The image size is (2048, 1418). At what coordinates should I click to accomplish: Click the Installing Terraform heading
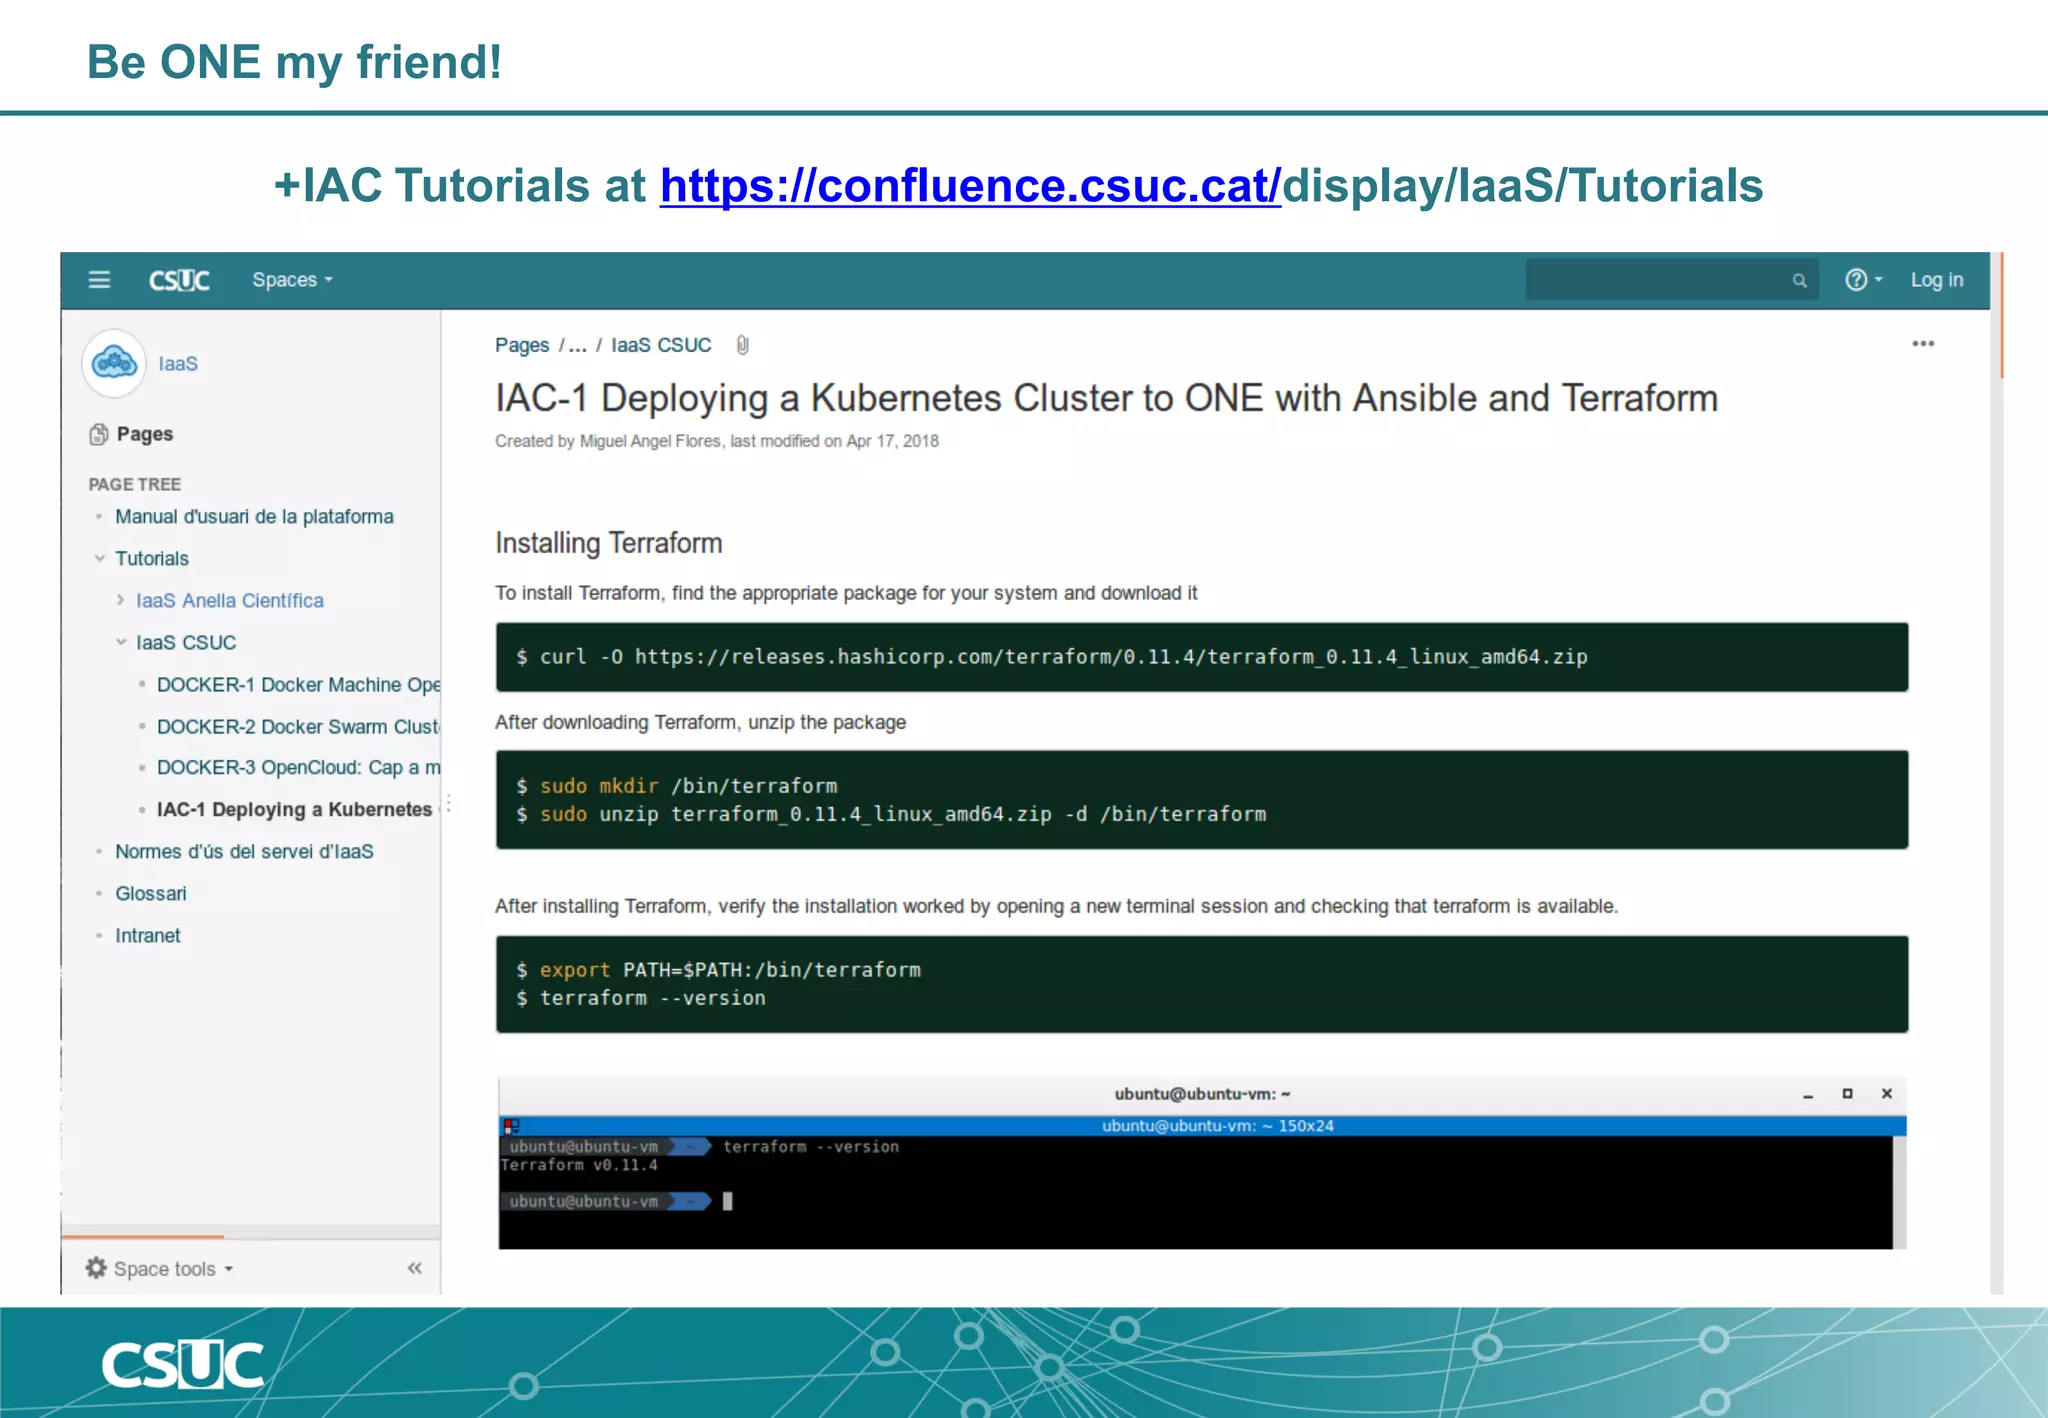pyautogui.click(x=608, y=543)
